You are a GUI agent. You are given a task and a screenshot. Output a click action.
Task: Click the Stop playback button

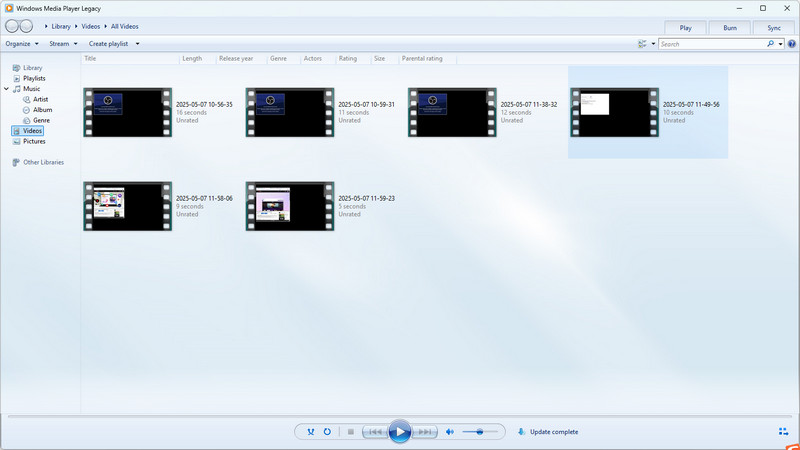(x=351, y=432)
